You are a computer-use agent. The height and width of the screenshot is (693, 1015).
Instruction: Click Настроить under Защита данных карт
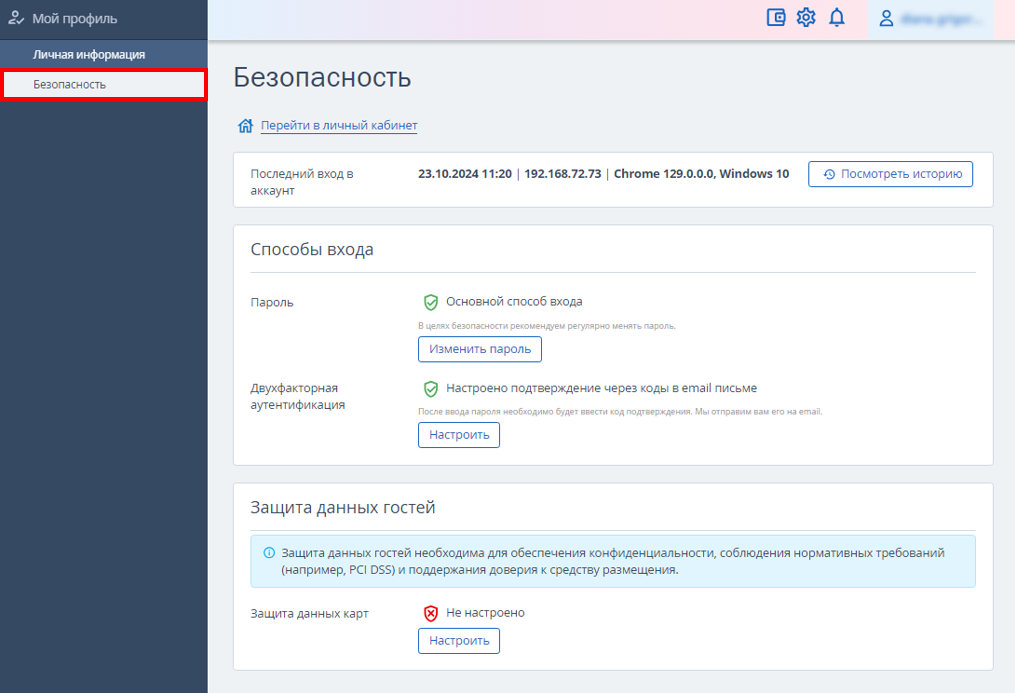459,641
